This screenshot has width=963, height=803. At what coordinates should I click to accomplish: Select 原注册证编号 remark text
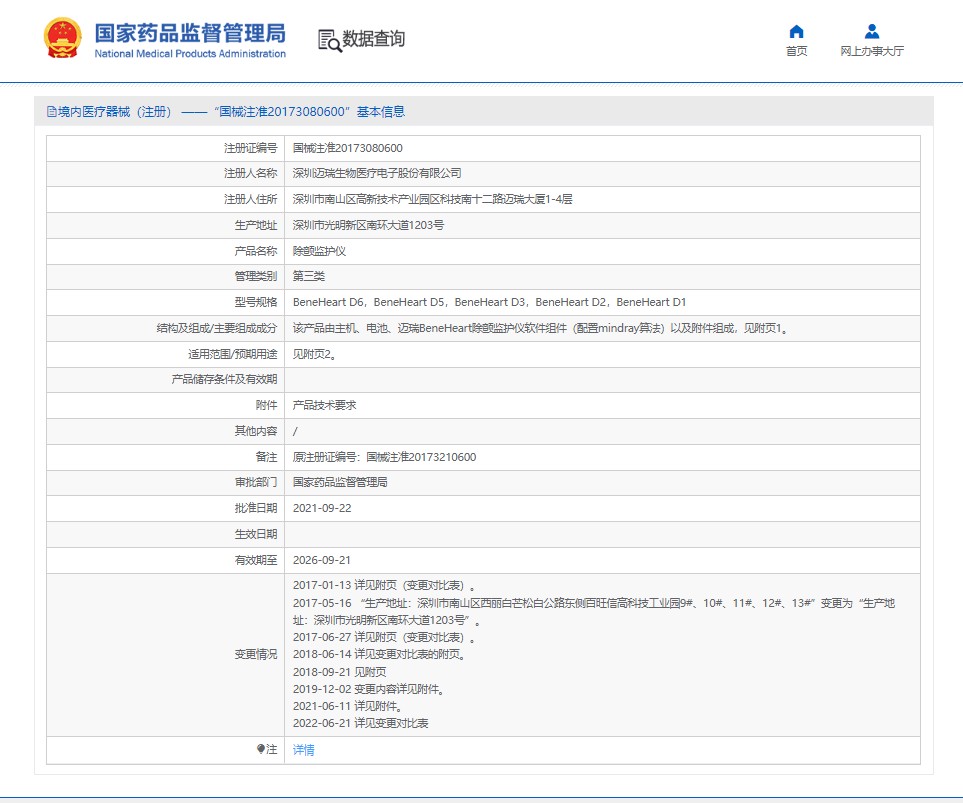[384, 456]
